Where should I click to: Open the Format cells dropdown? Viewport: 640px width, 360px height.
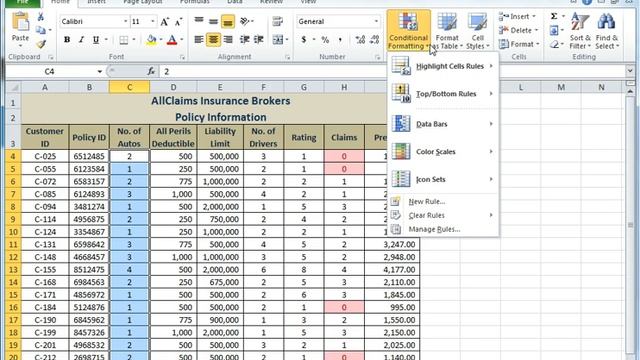(x=519, y=44)
